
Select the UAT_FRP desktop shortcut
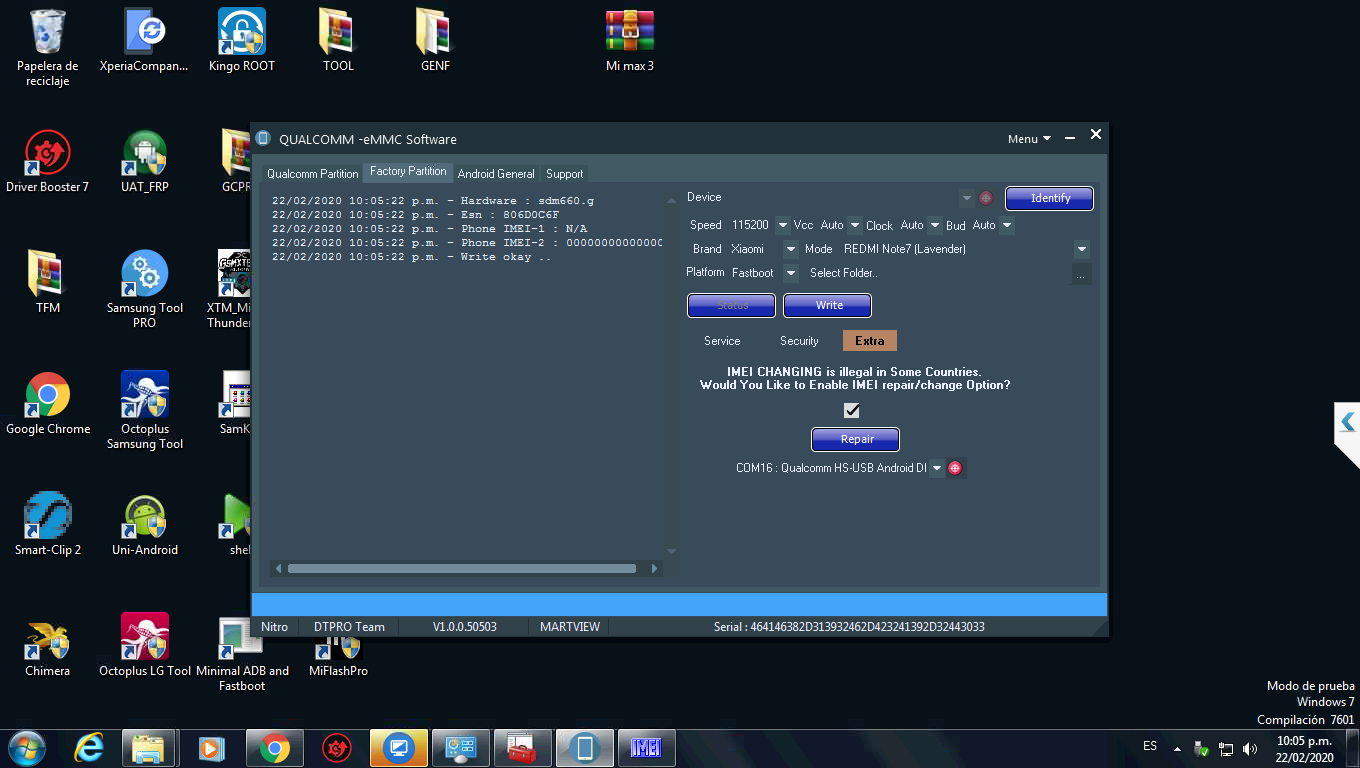(x=145, y=162)
